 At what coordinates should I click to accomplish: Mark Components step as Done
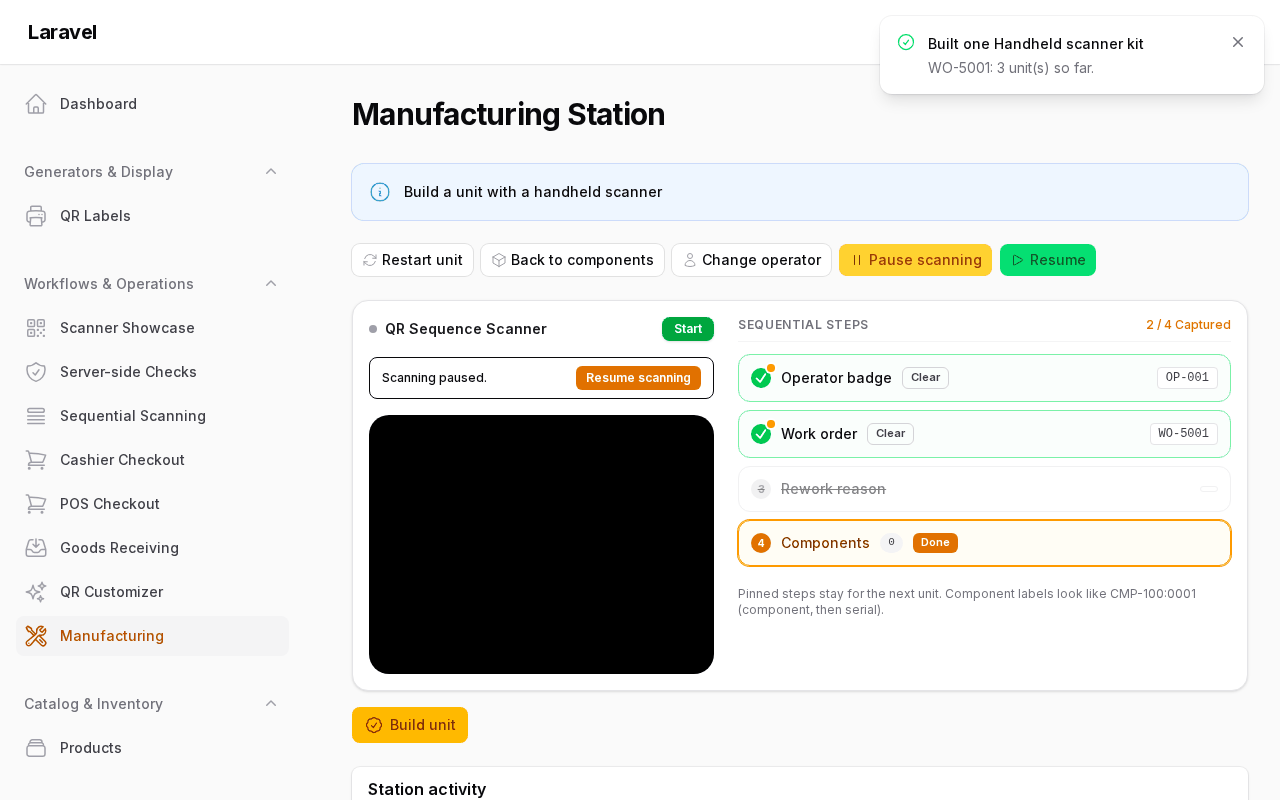(x=935, y=543)
